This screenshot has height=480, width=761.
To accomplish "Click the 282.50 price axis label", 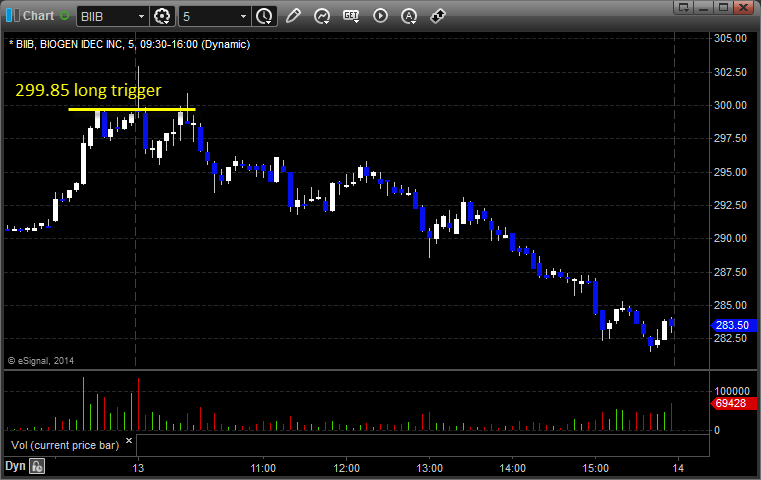I will click(730, 338).
